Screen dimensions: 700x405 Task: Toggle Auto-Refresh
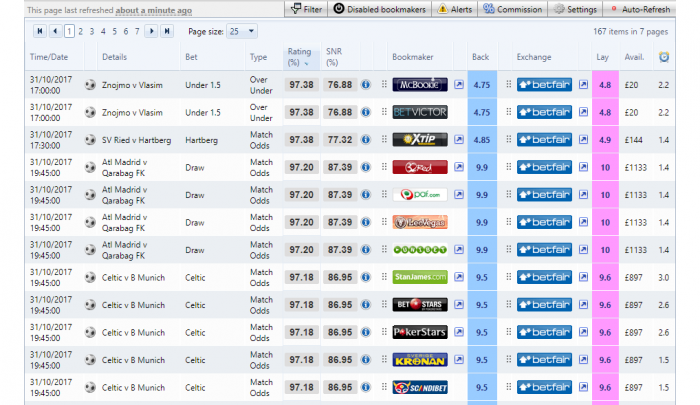point(639,9)
